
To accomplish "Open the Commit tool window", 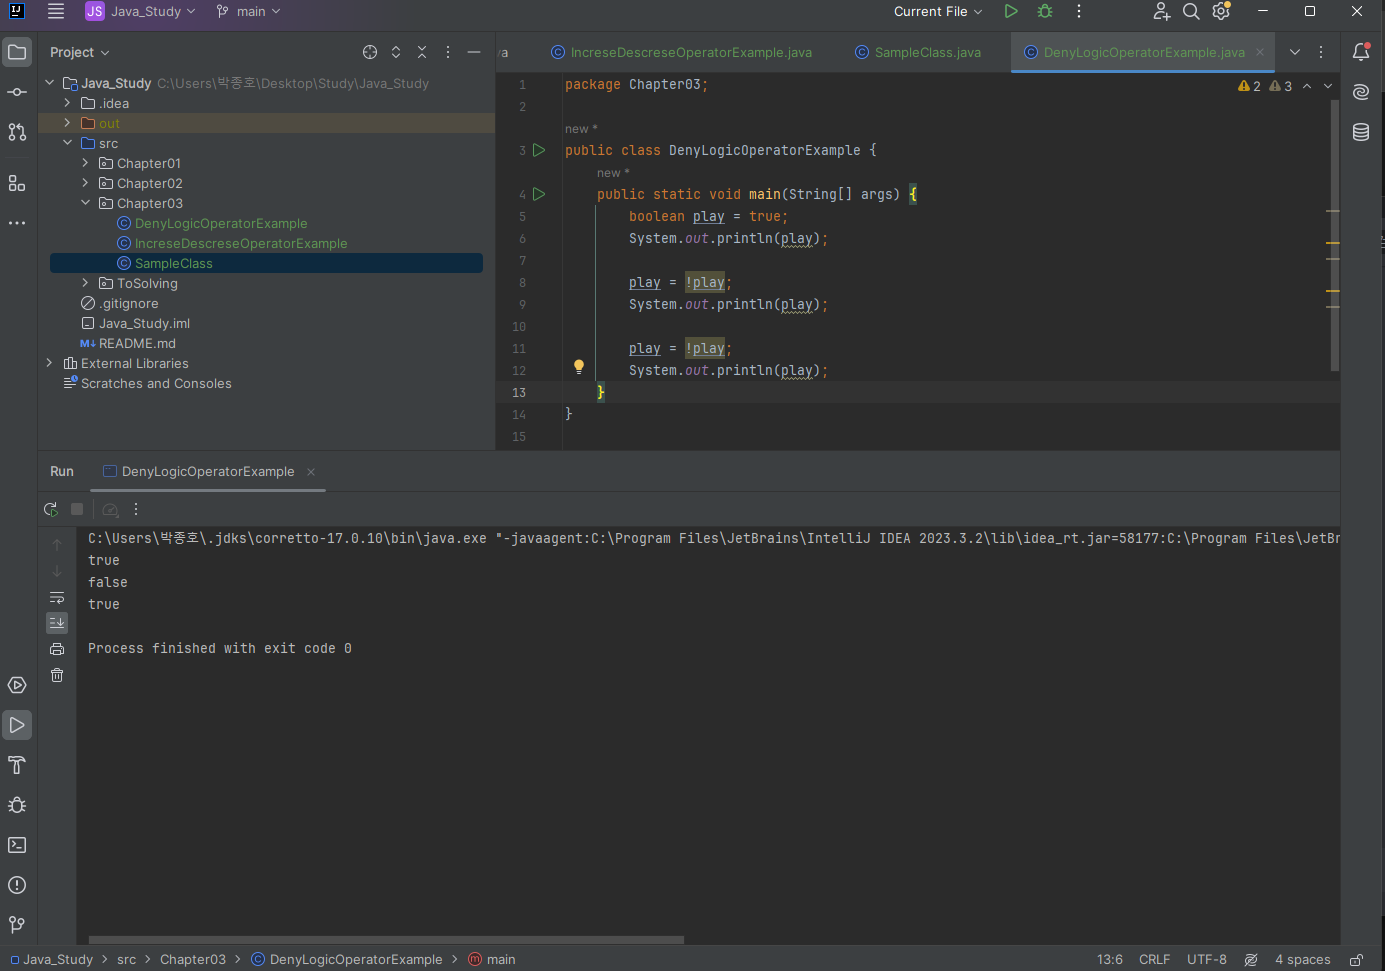I will 17,92.
